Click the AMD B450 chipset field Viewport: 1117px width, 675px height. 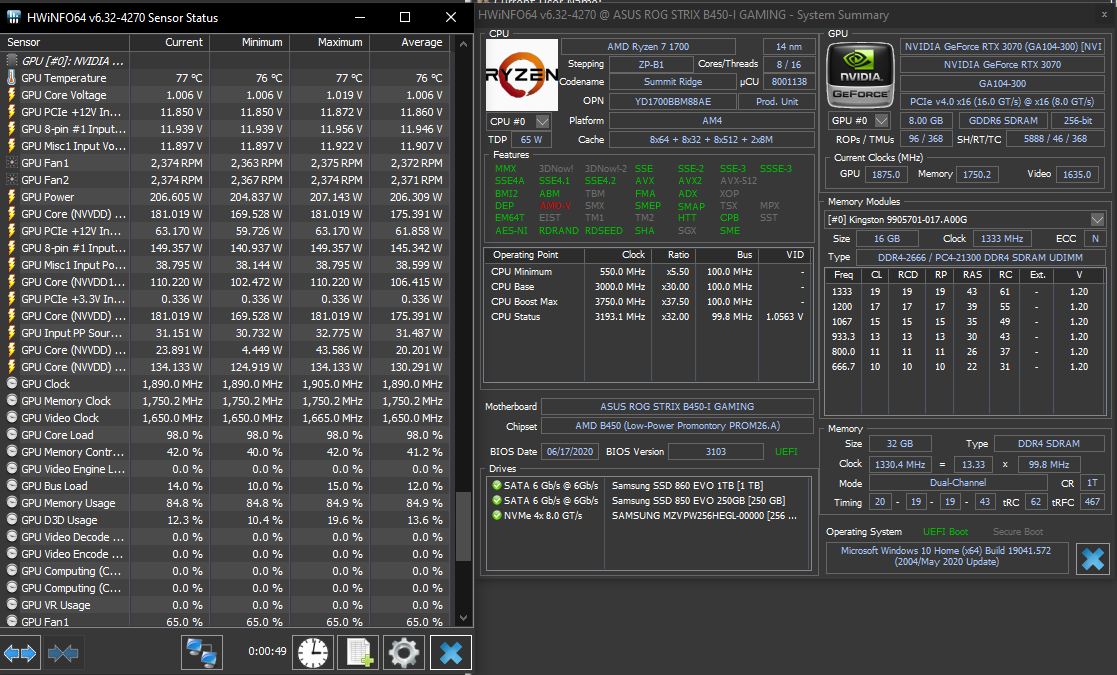click(x=677, y=426)
